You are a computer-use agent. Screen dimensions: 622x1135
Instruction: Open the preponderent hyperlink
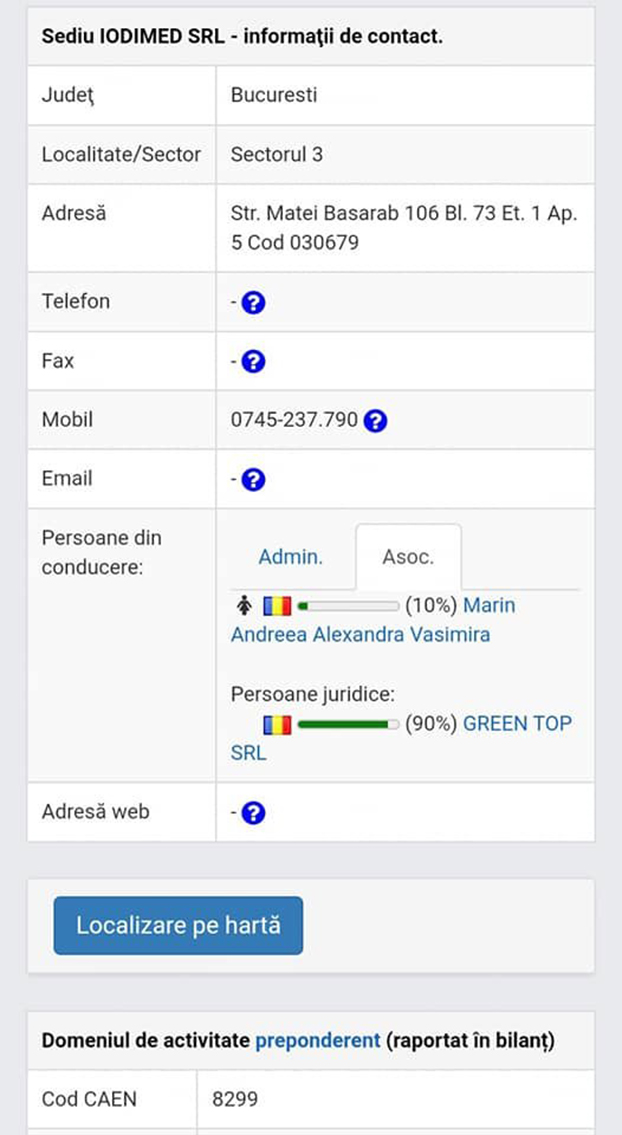[316, 1041]
